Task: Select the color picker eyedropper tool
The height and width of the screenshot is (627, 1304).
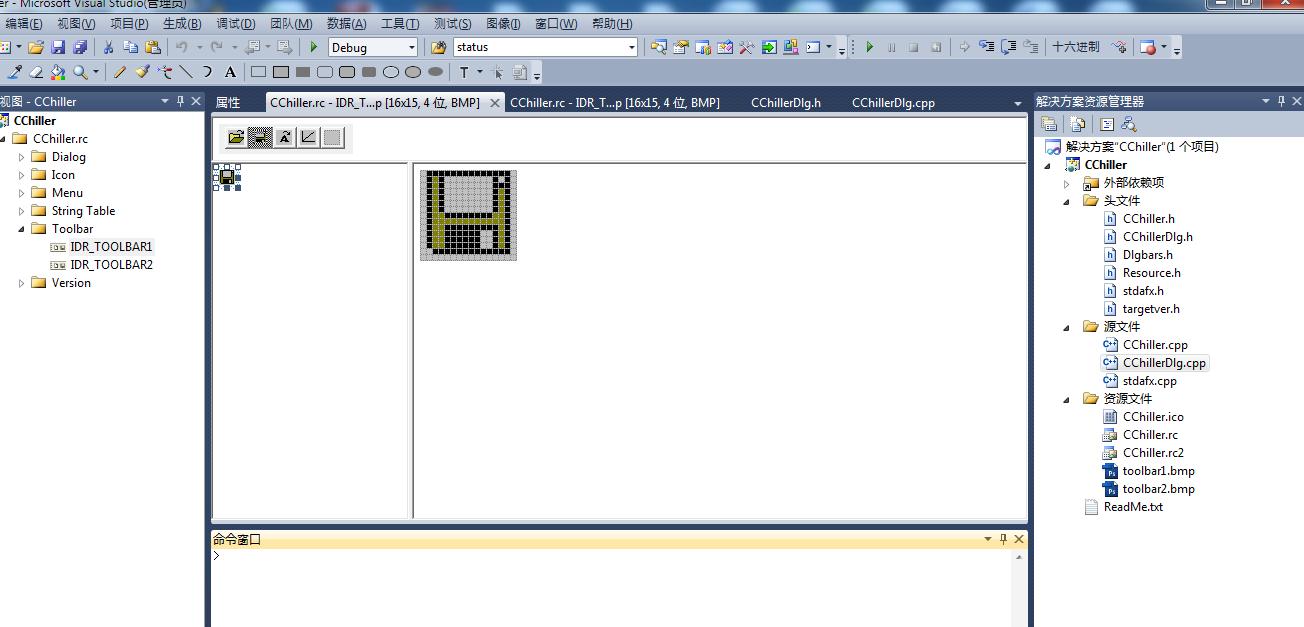Action: [15, 72]
